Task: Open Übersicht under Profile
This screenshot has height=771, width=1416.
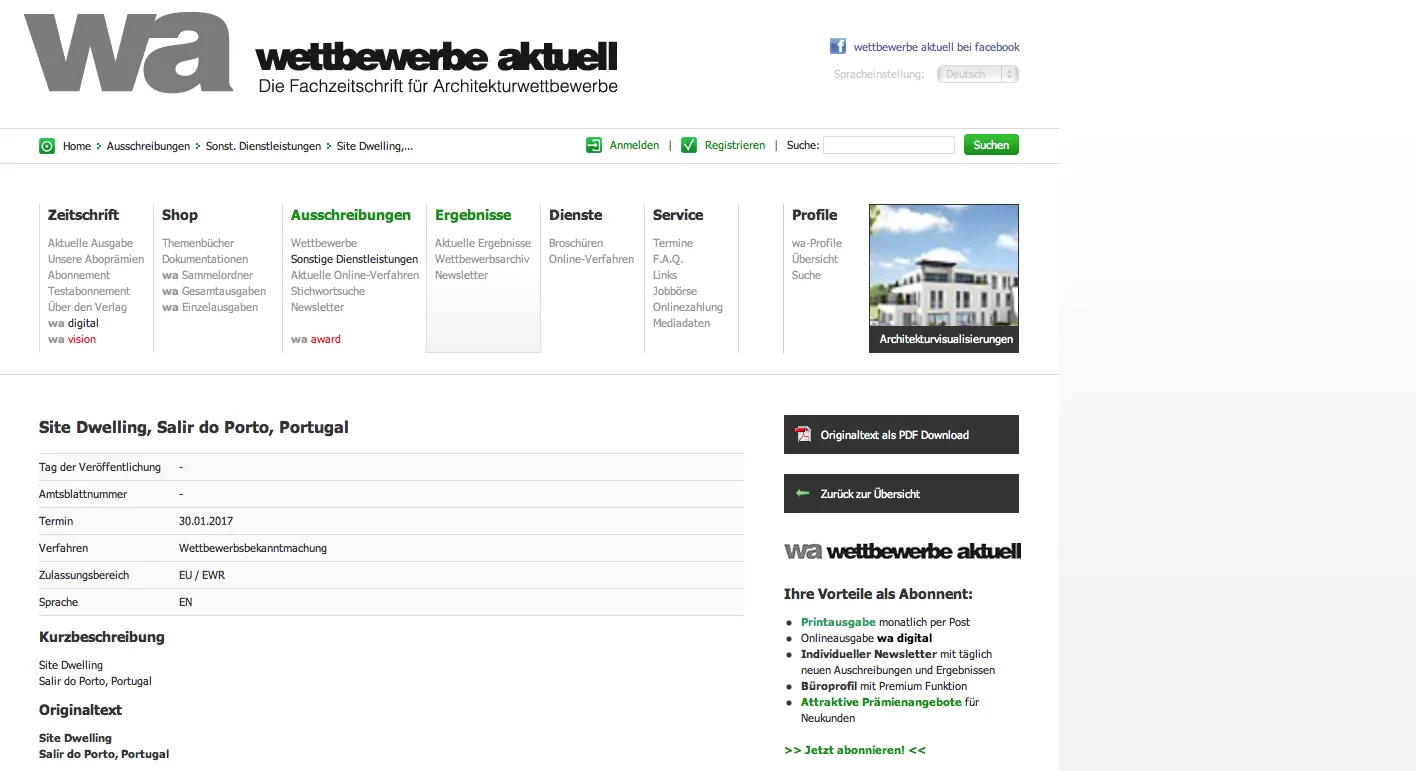Action: [815, 259]
